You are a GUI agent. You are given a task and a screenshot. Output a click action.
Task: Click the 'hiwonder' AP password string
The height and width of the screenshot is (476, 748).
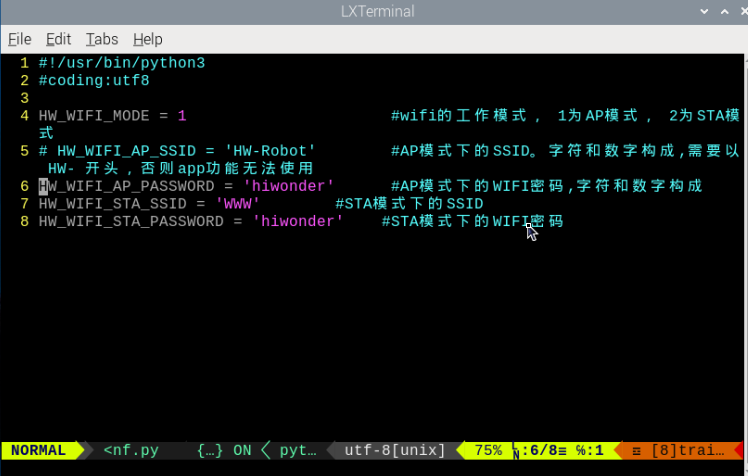click(289, 186)
